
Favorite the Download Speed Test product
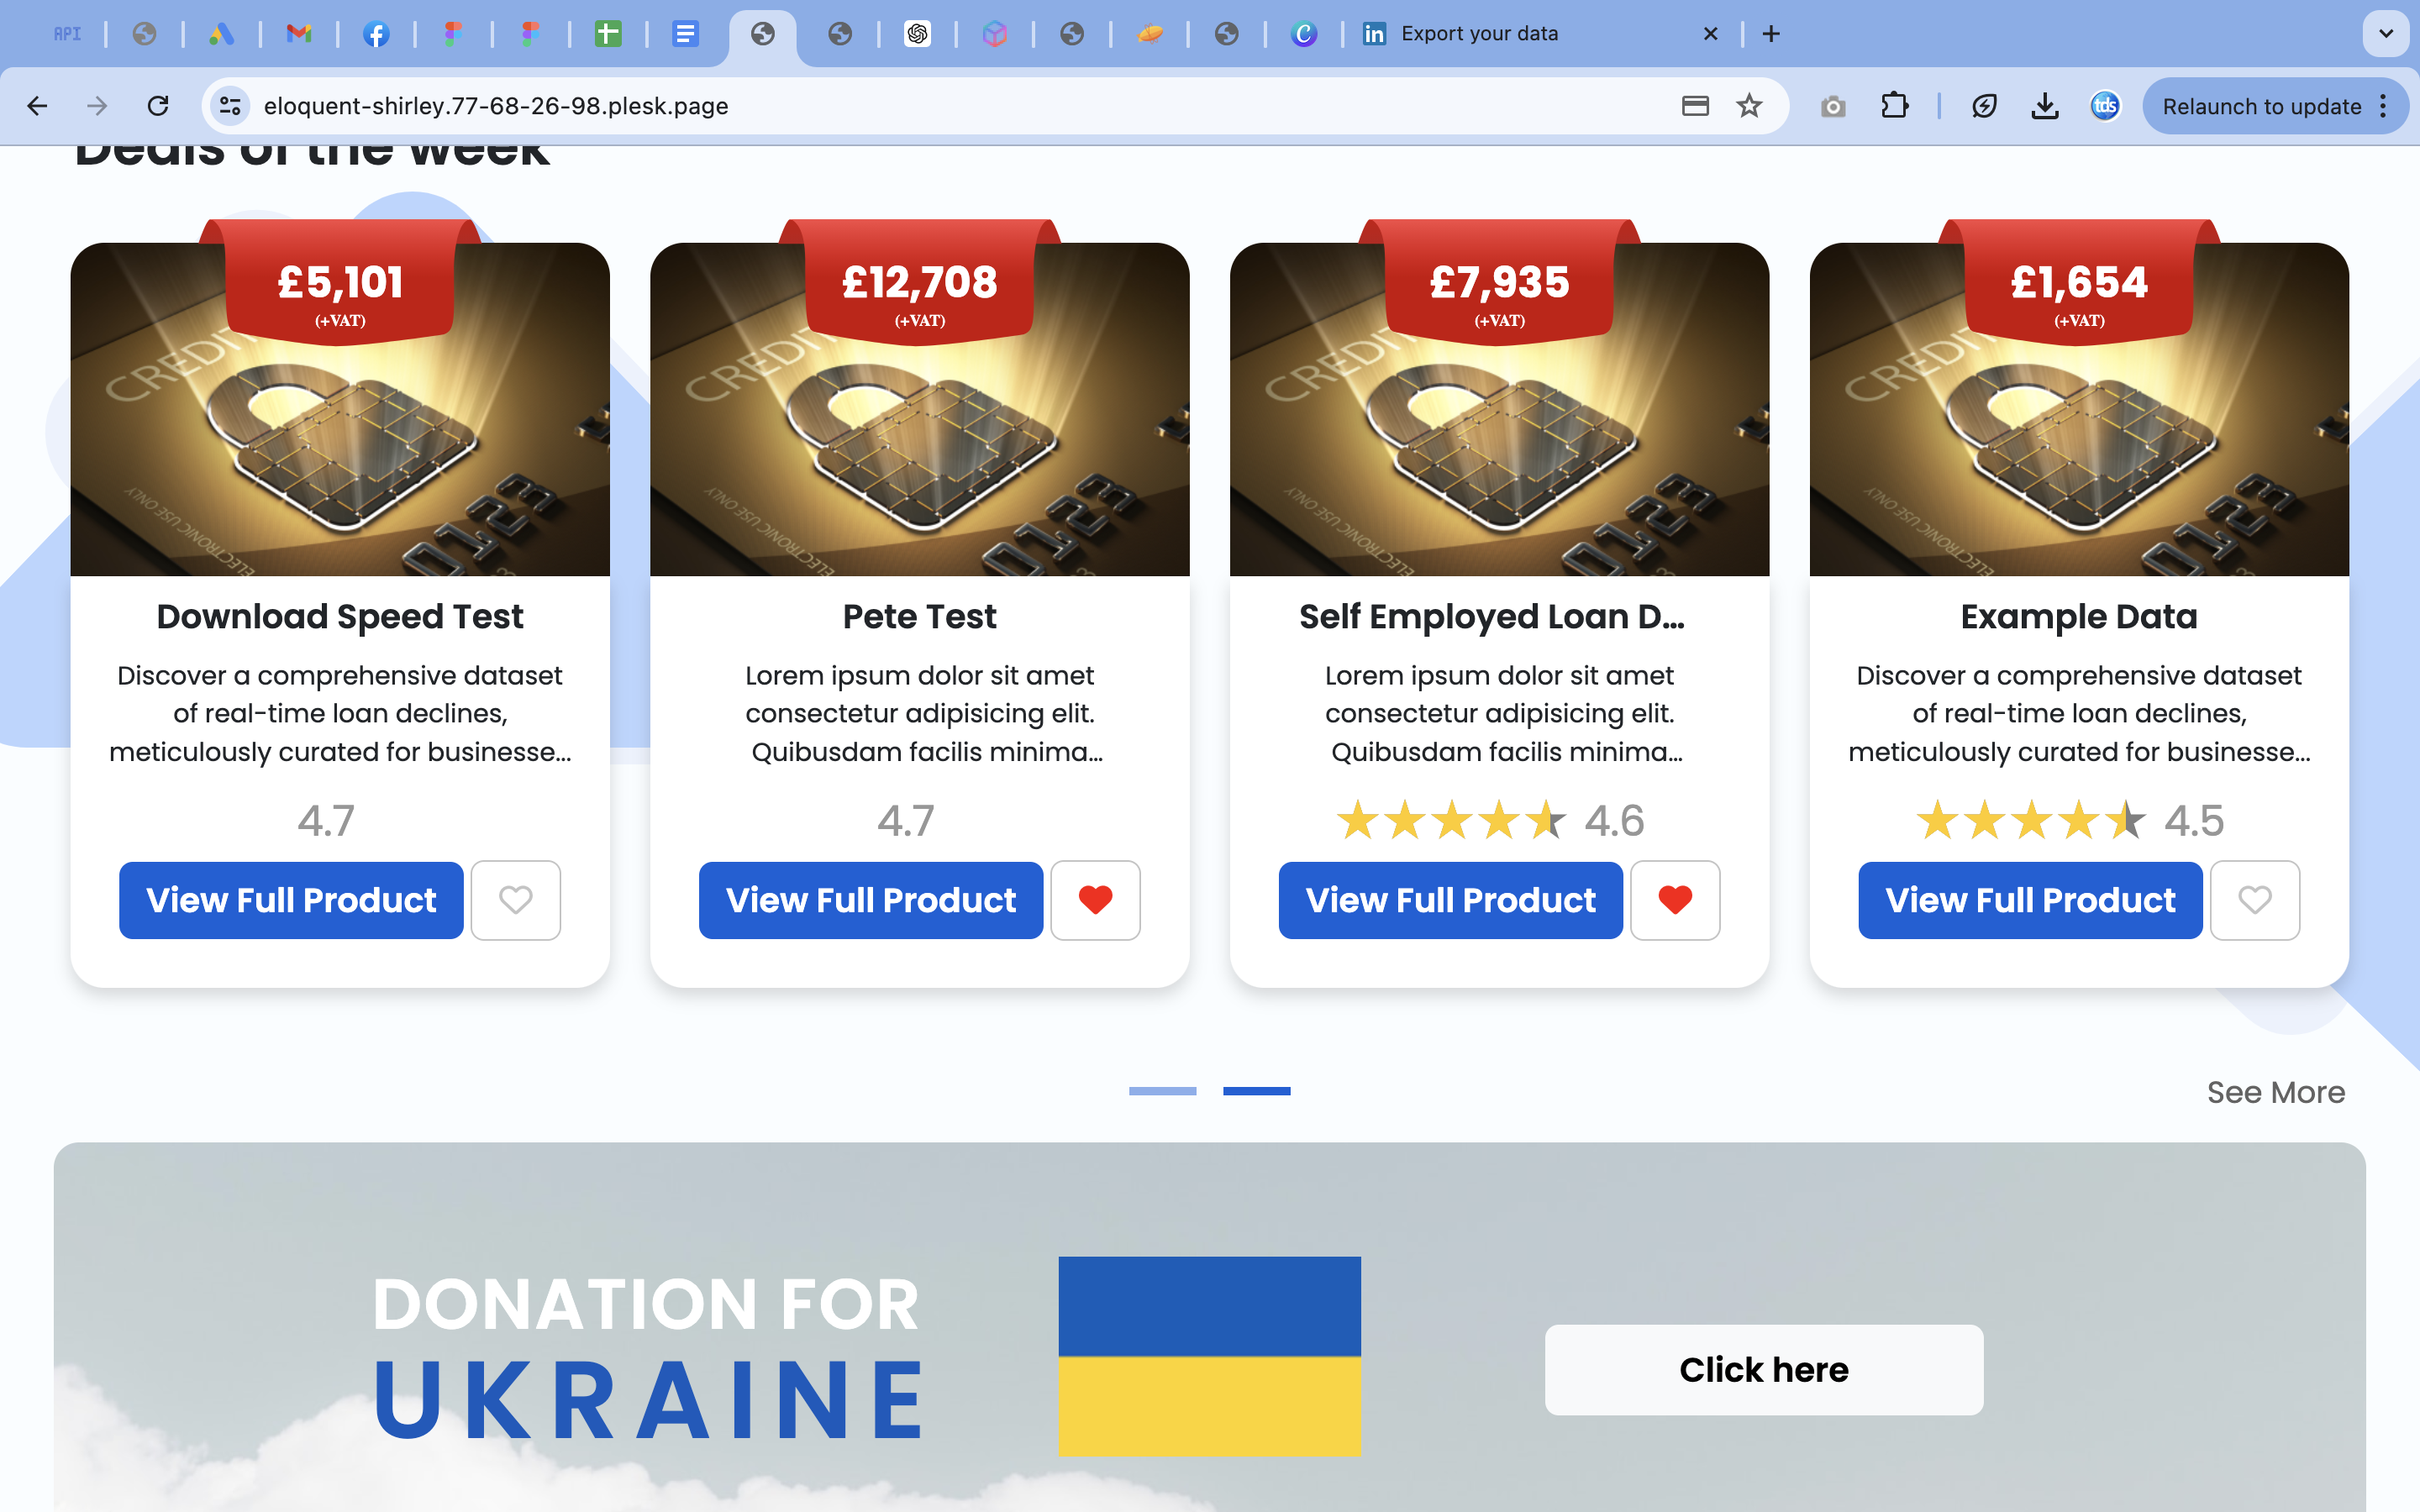[516, 900]
